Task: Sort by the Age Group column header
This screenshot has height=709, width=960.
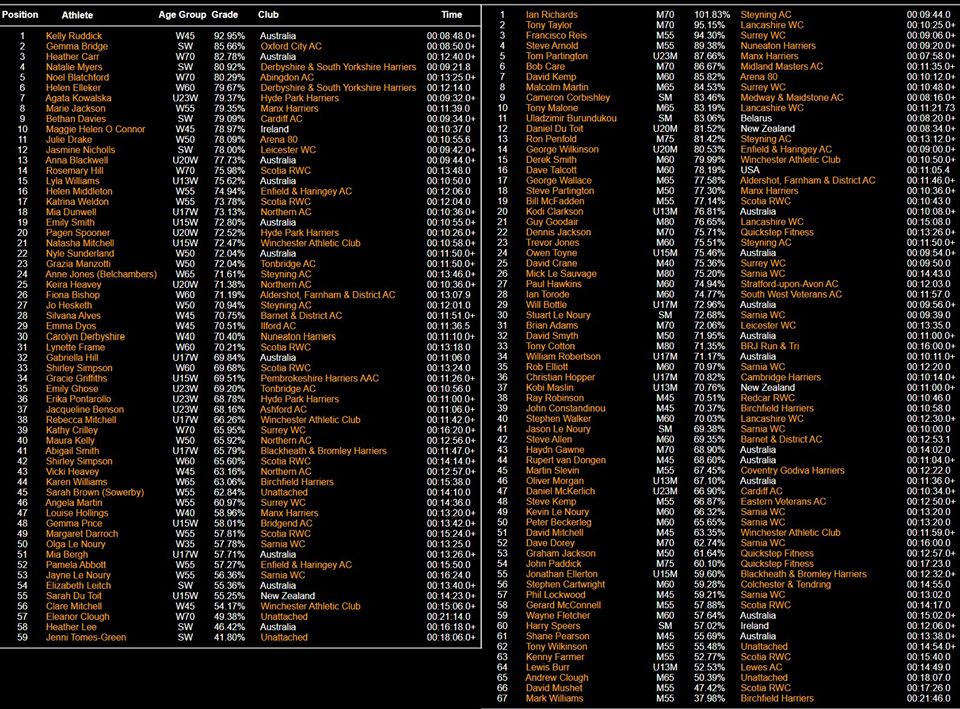Action: click(181, 15)
